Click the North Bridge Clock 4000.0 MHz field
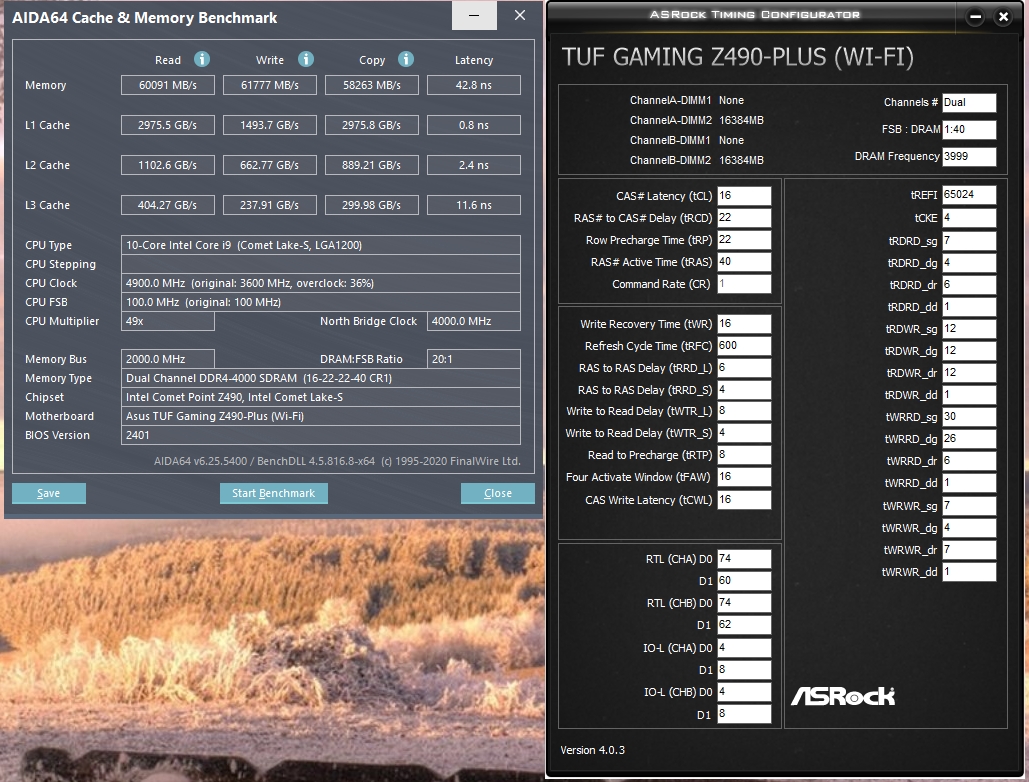 474,321
